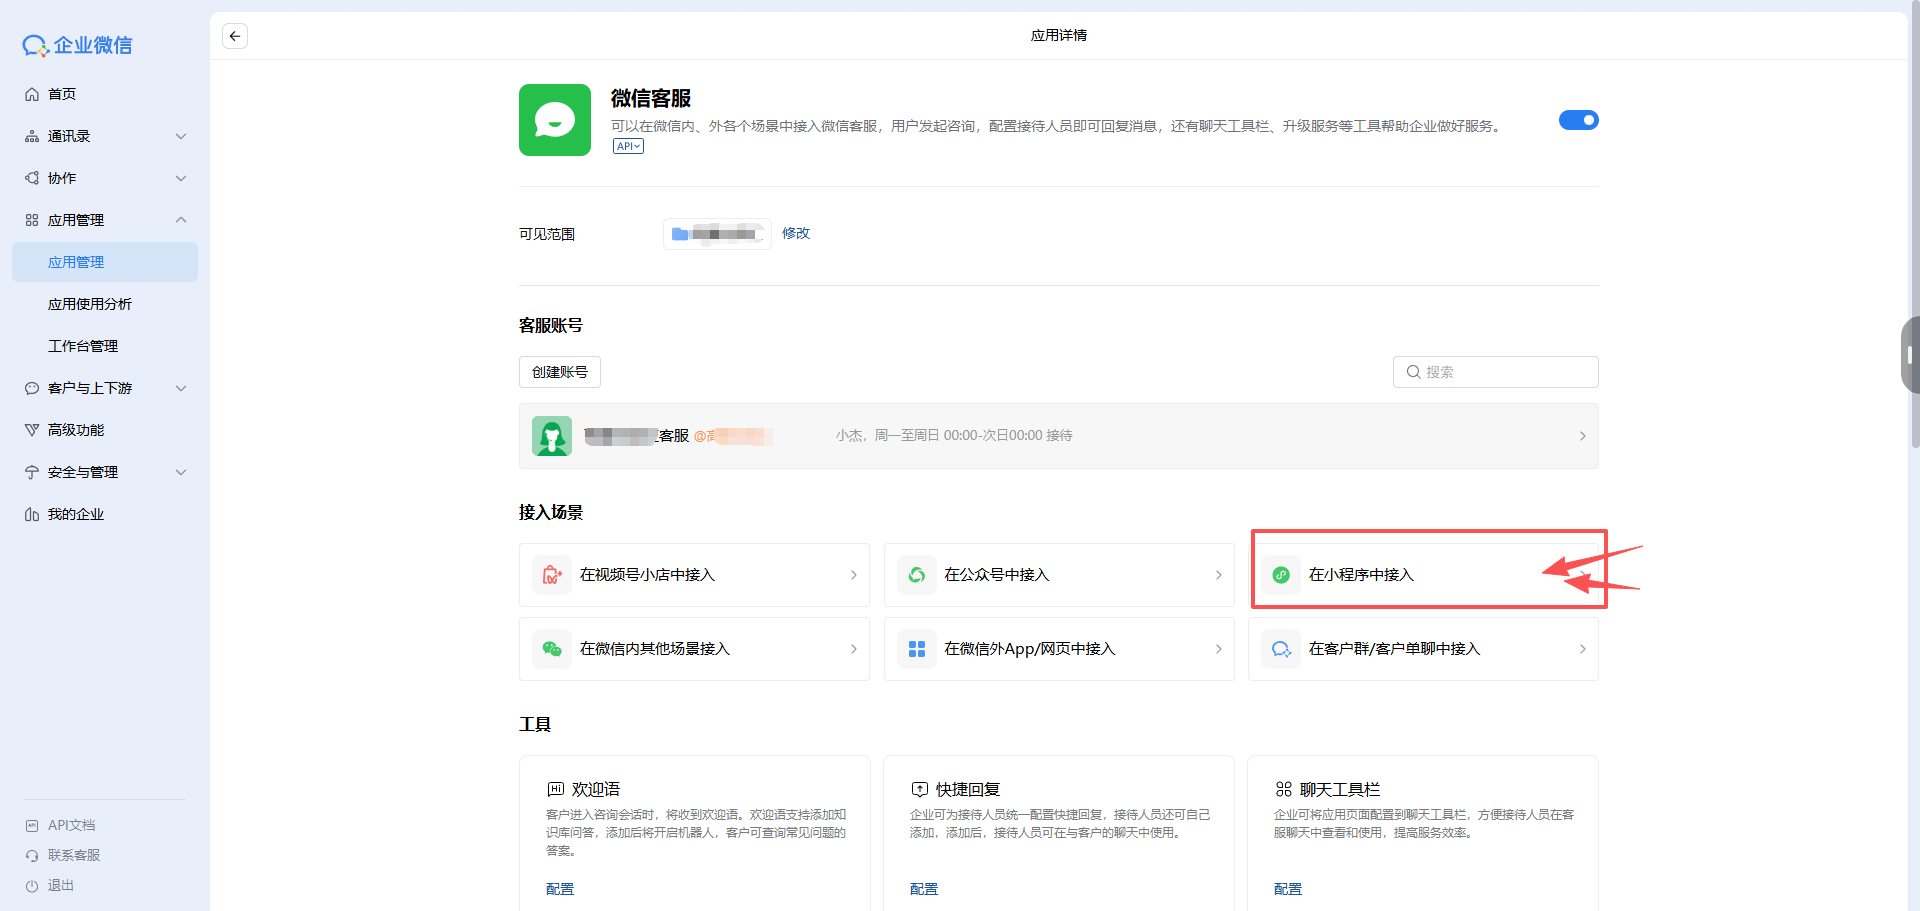1920x911 pixels.
Task: Click the green 微信客服 app icon
Action: 555,120
